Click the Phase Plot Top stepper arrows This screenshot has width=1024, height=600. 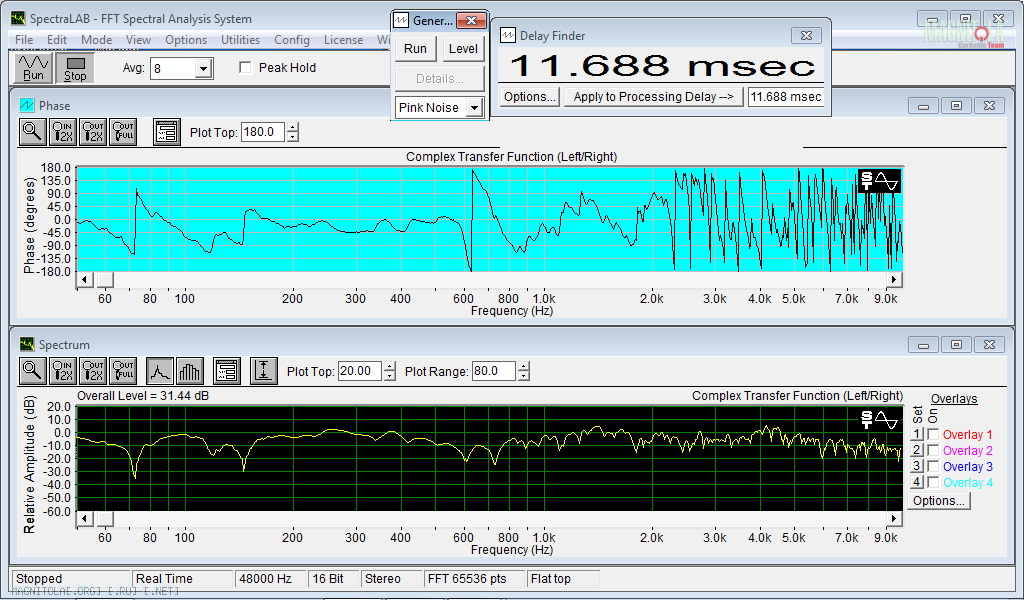(x=293, y=133)
